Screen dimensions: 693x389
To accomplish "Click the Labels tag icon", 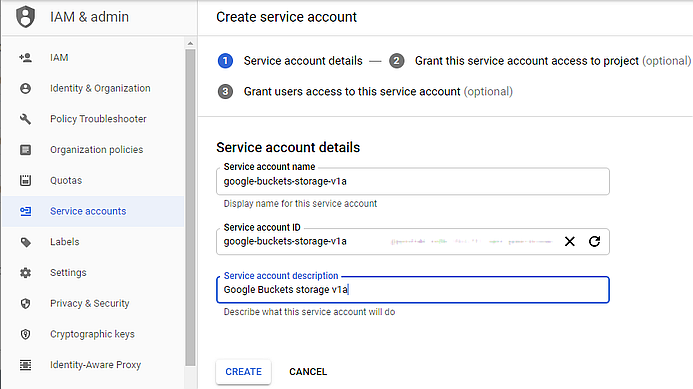I will click(26, 242).
